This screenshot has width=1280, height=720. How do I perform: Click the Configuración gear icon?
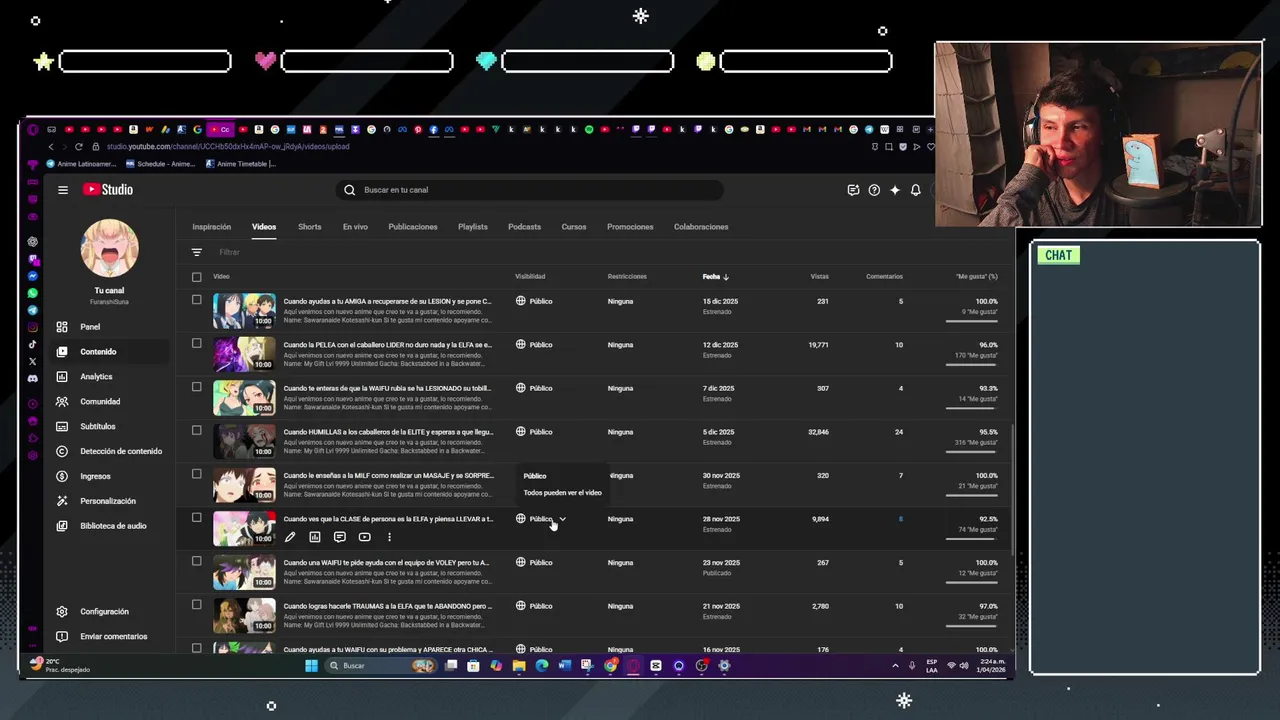[x=62, y=612]
